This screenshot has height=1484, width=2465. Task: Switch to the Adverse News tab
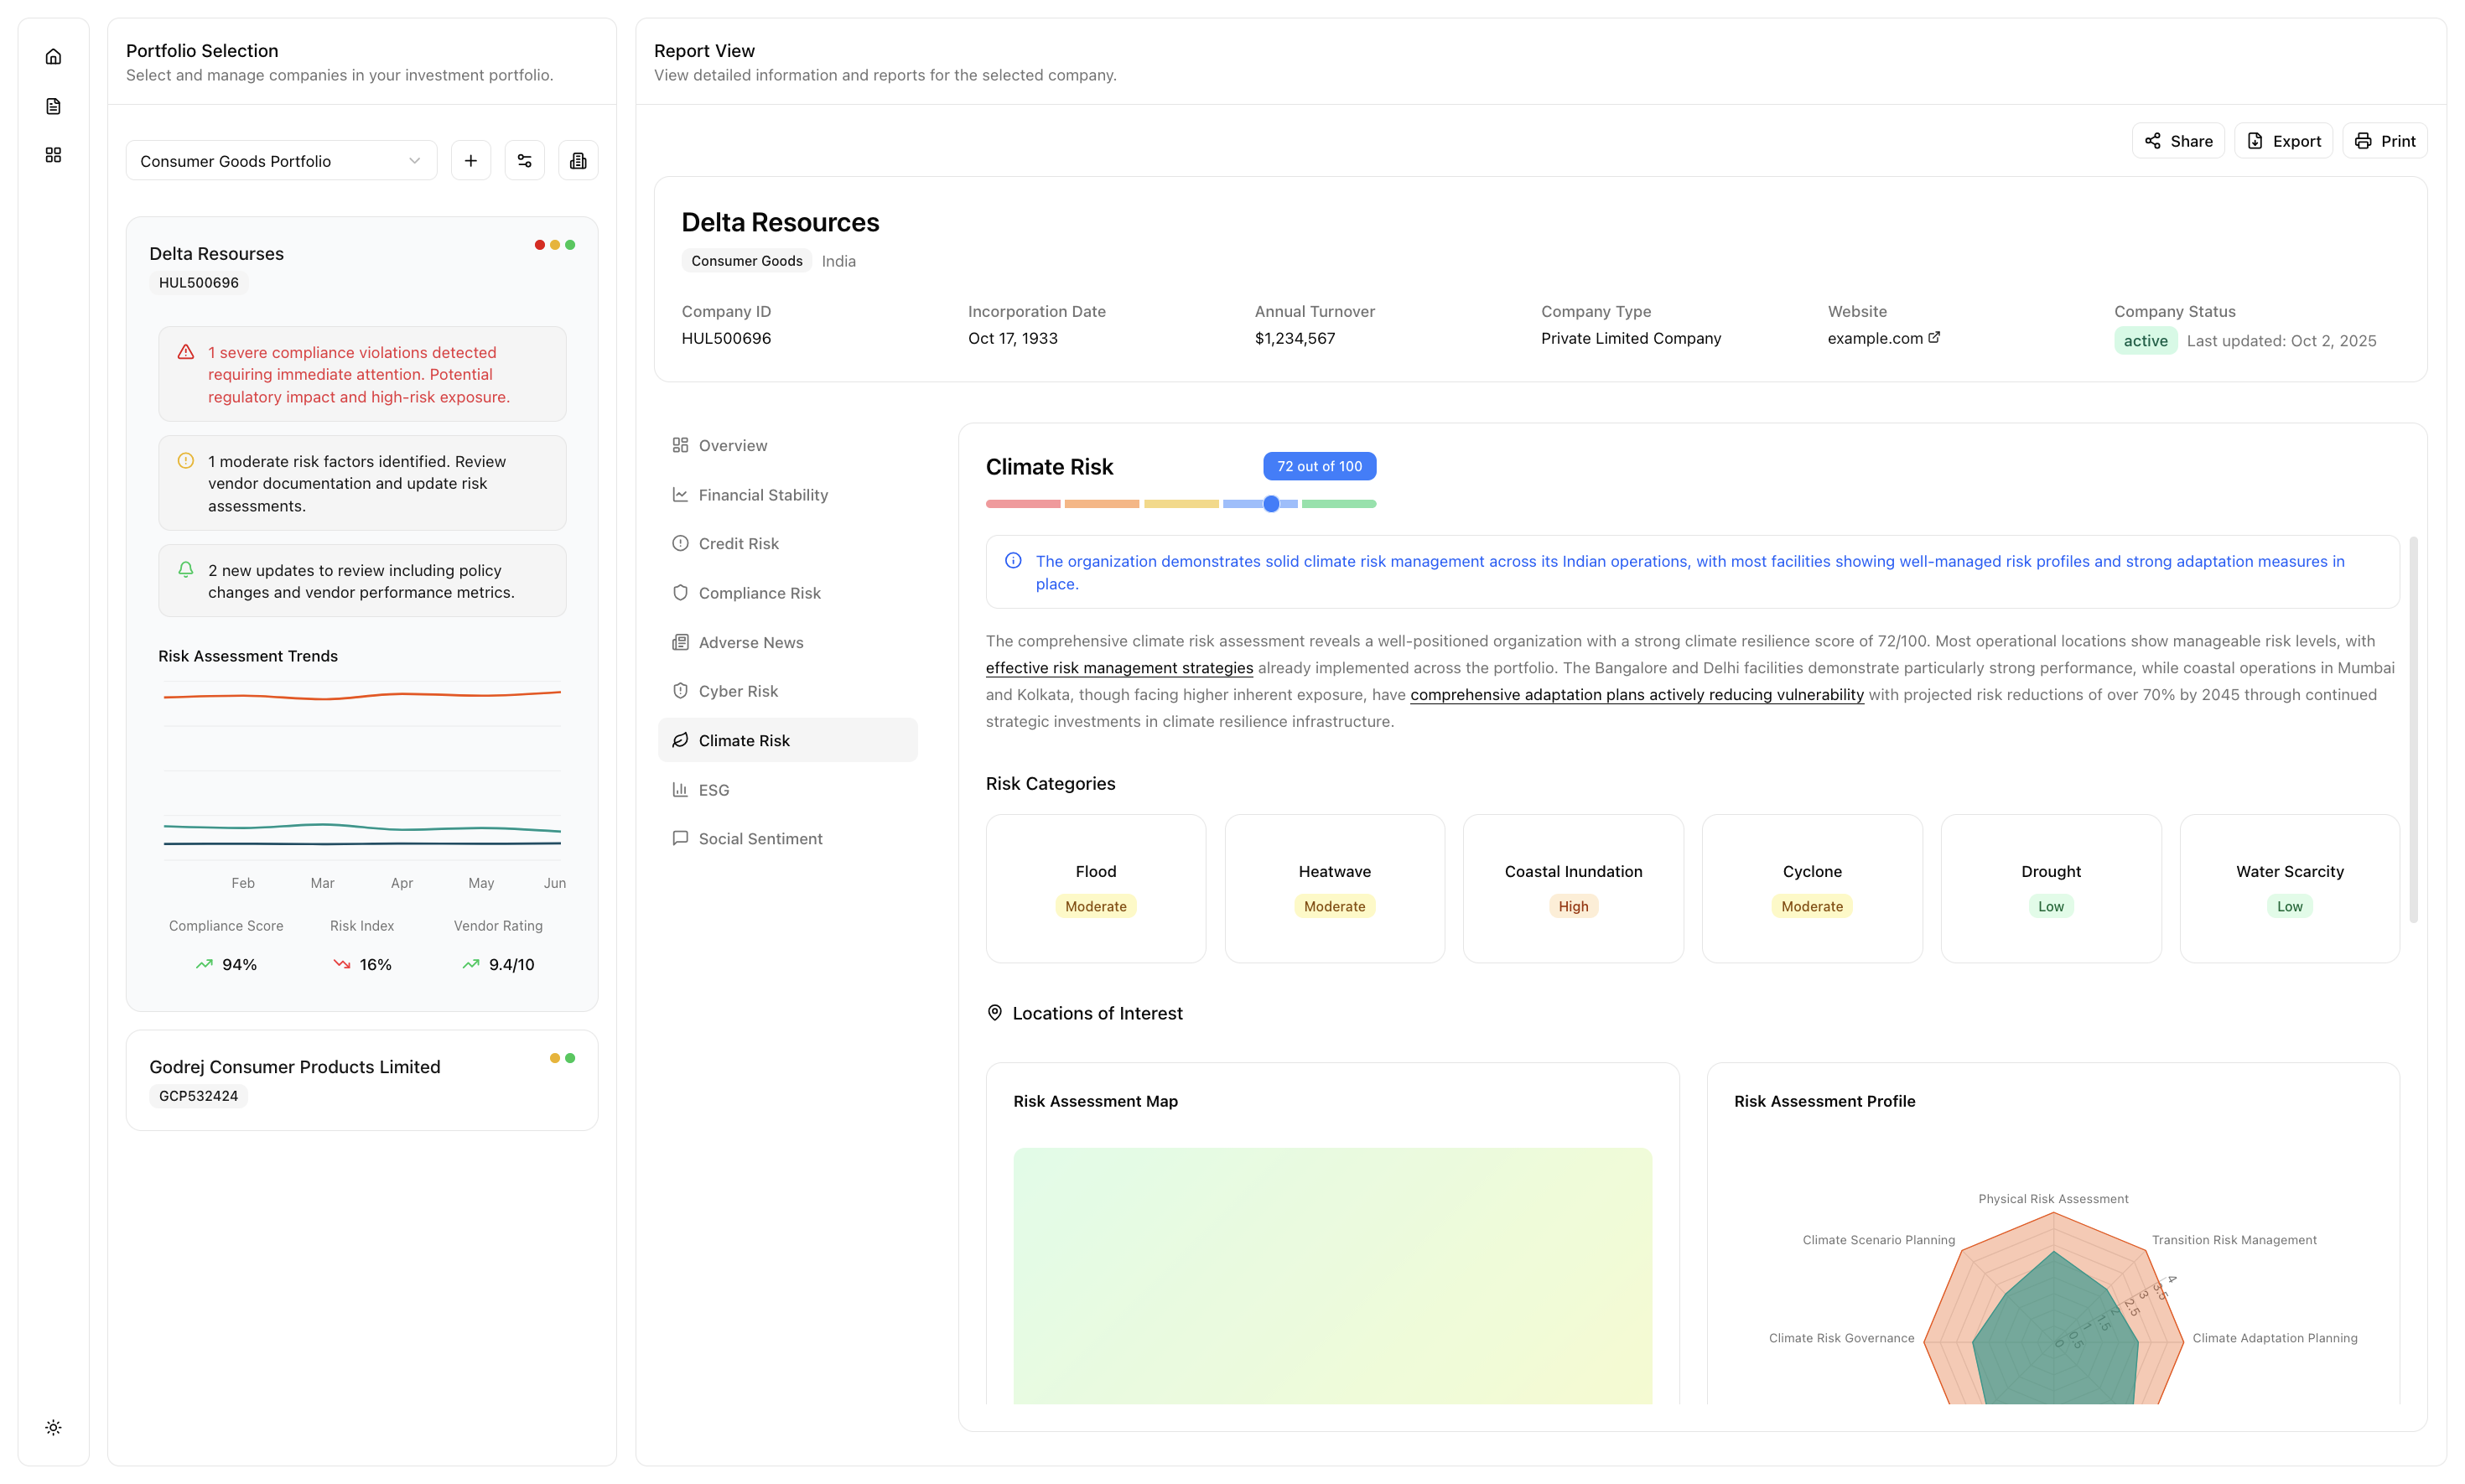787,642
